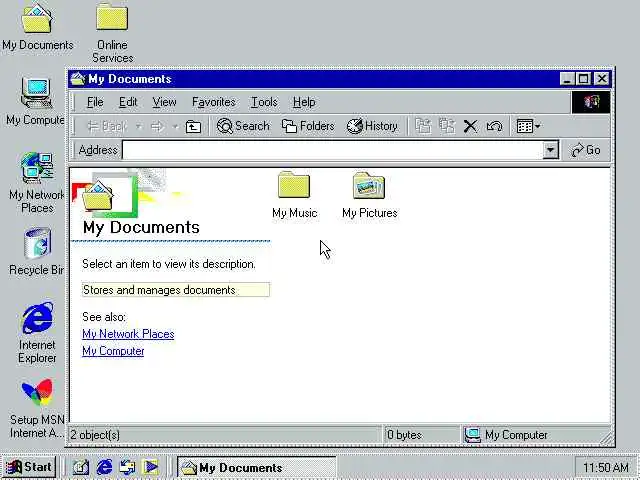Close the My Documents window
The height and width of the screenshot is (480, 640).
click(602, 78)
